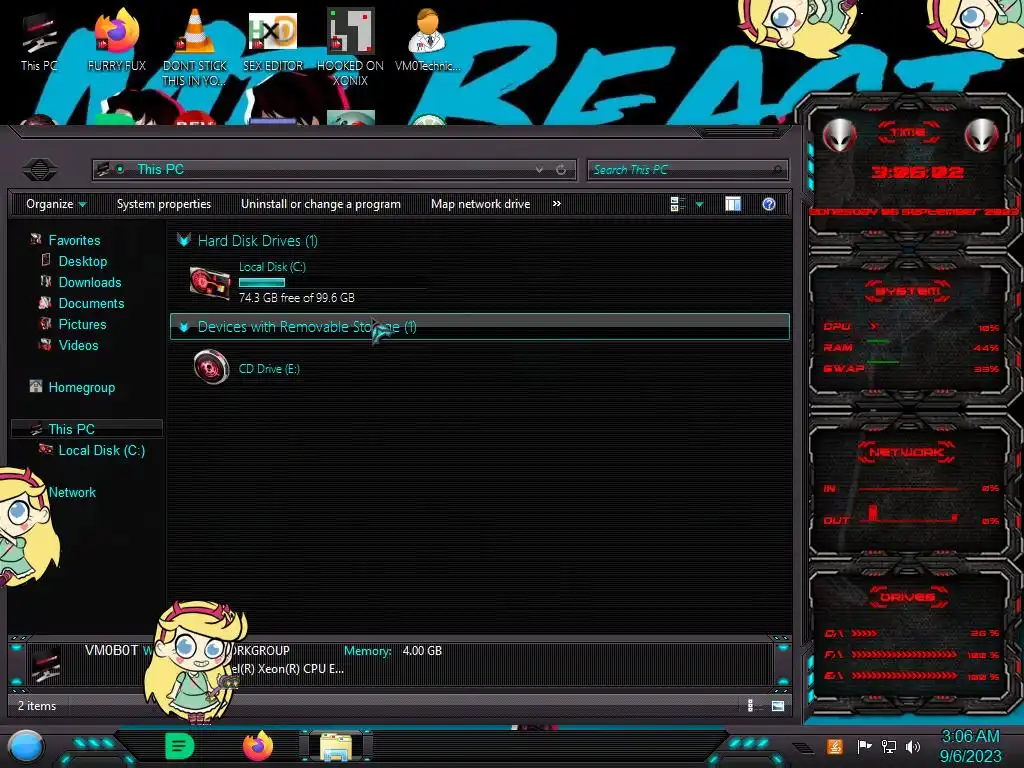The height and width of the screenshot is (768, 1024).
Task: Open the Explorer help icon
Action: (769, 204)
